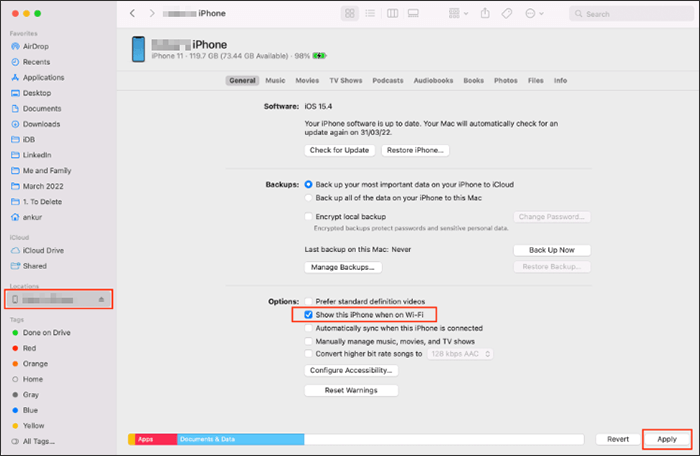The image size is (700, 456).
Task: Filter by Done on Drive tag
Action: pos(46,333)
